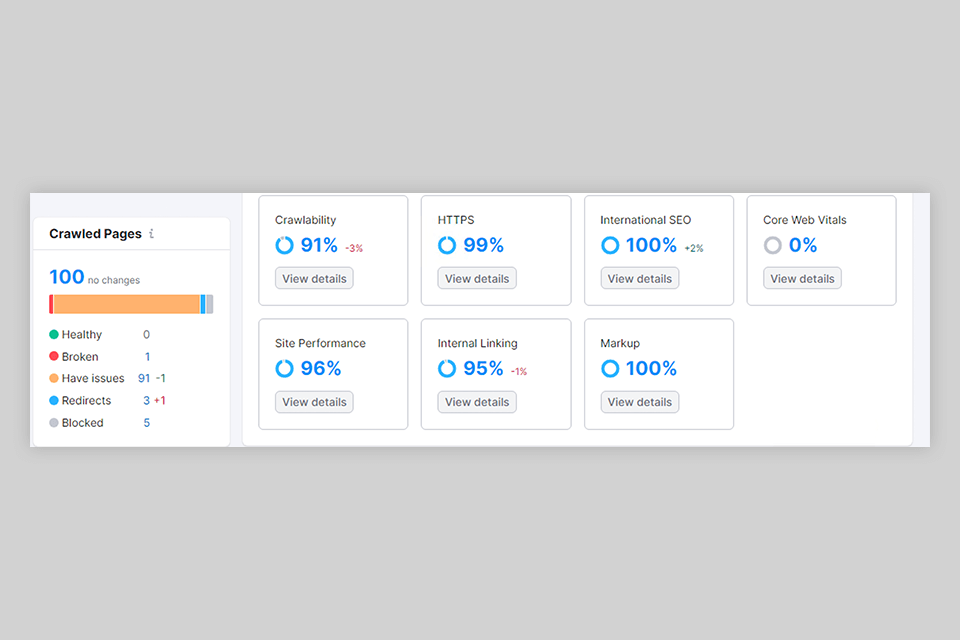Viewport: 960px width, 640px height.
Task: Click the Crawlability donut chart icon
Action: coord(284,245)
